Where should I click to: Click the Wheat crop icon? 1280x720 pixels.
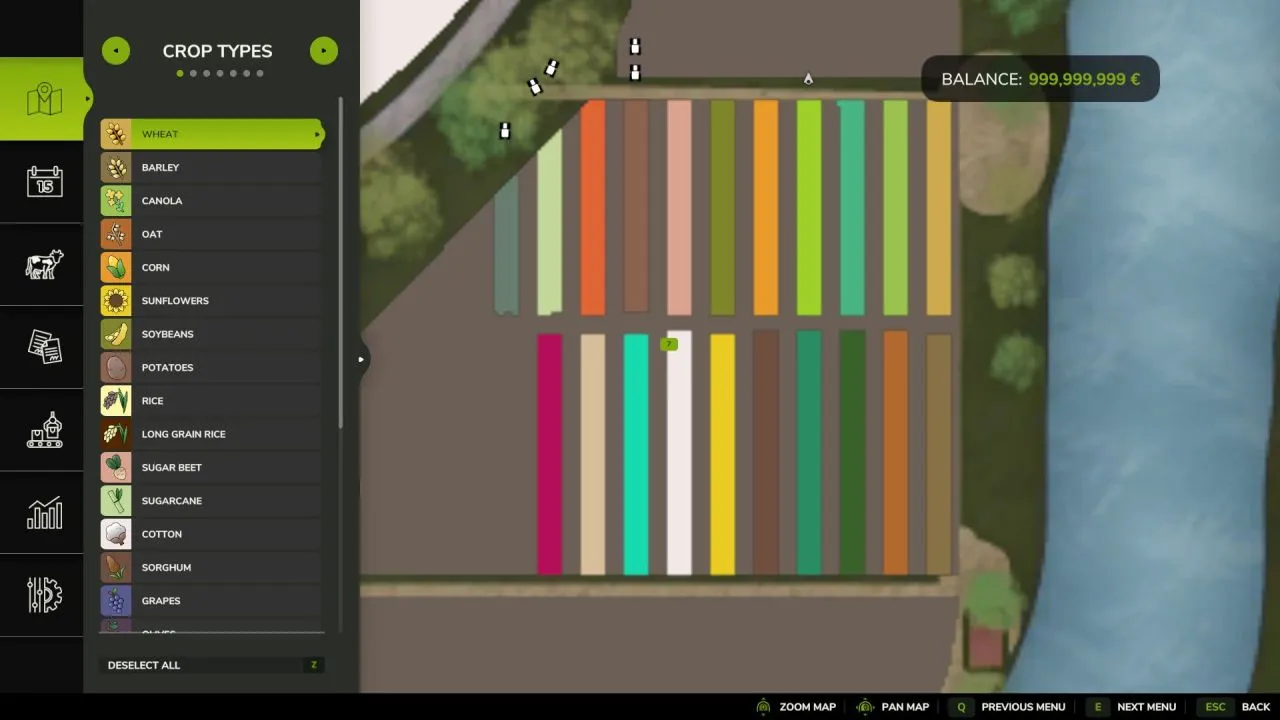click(x=115, y=133)
